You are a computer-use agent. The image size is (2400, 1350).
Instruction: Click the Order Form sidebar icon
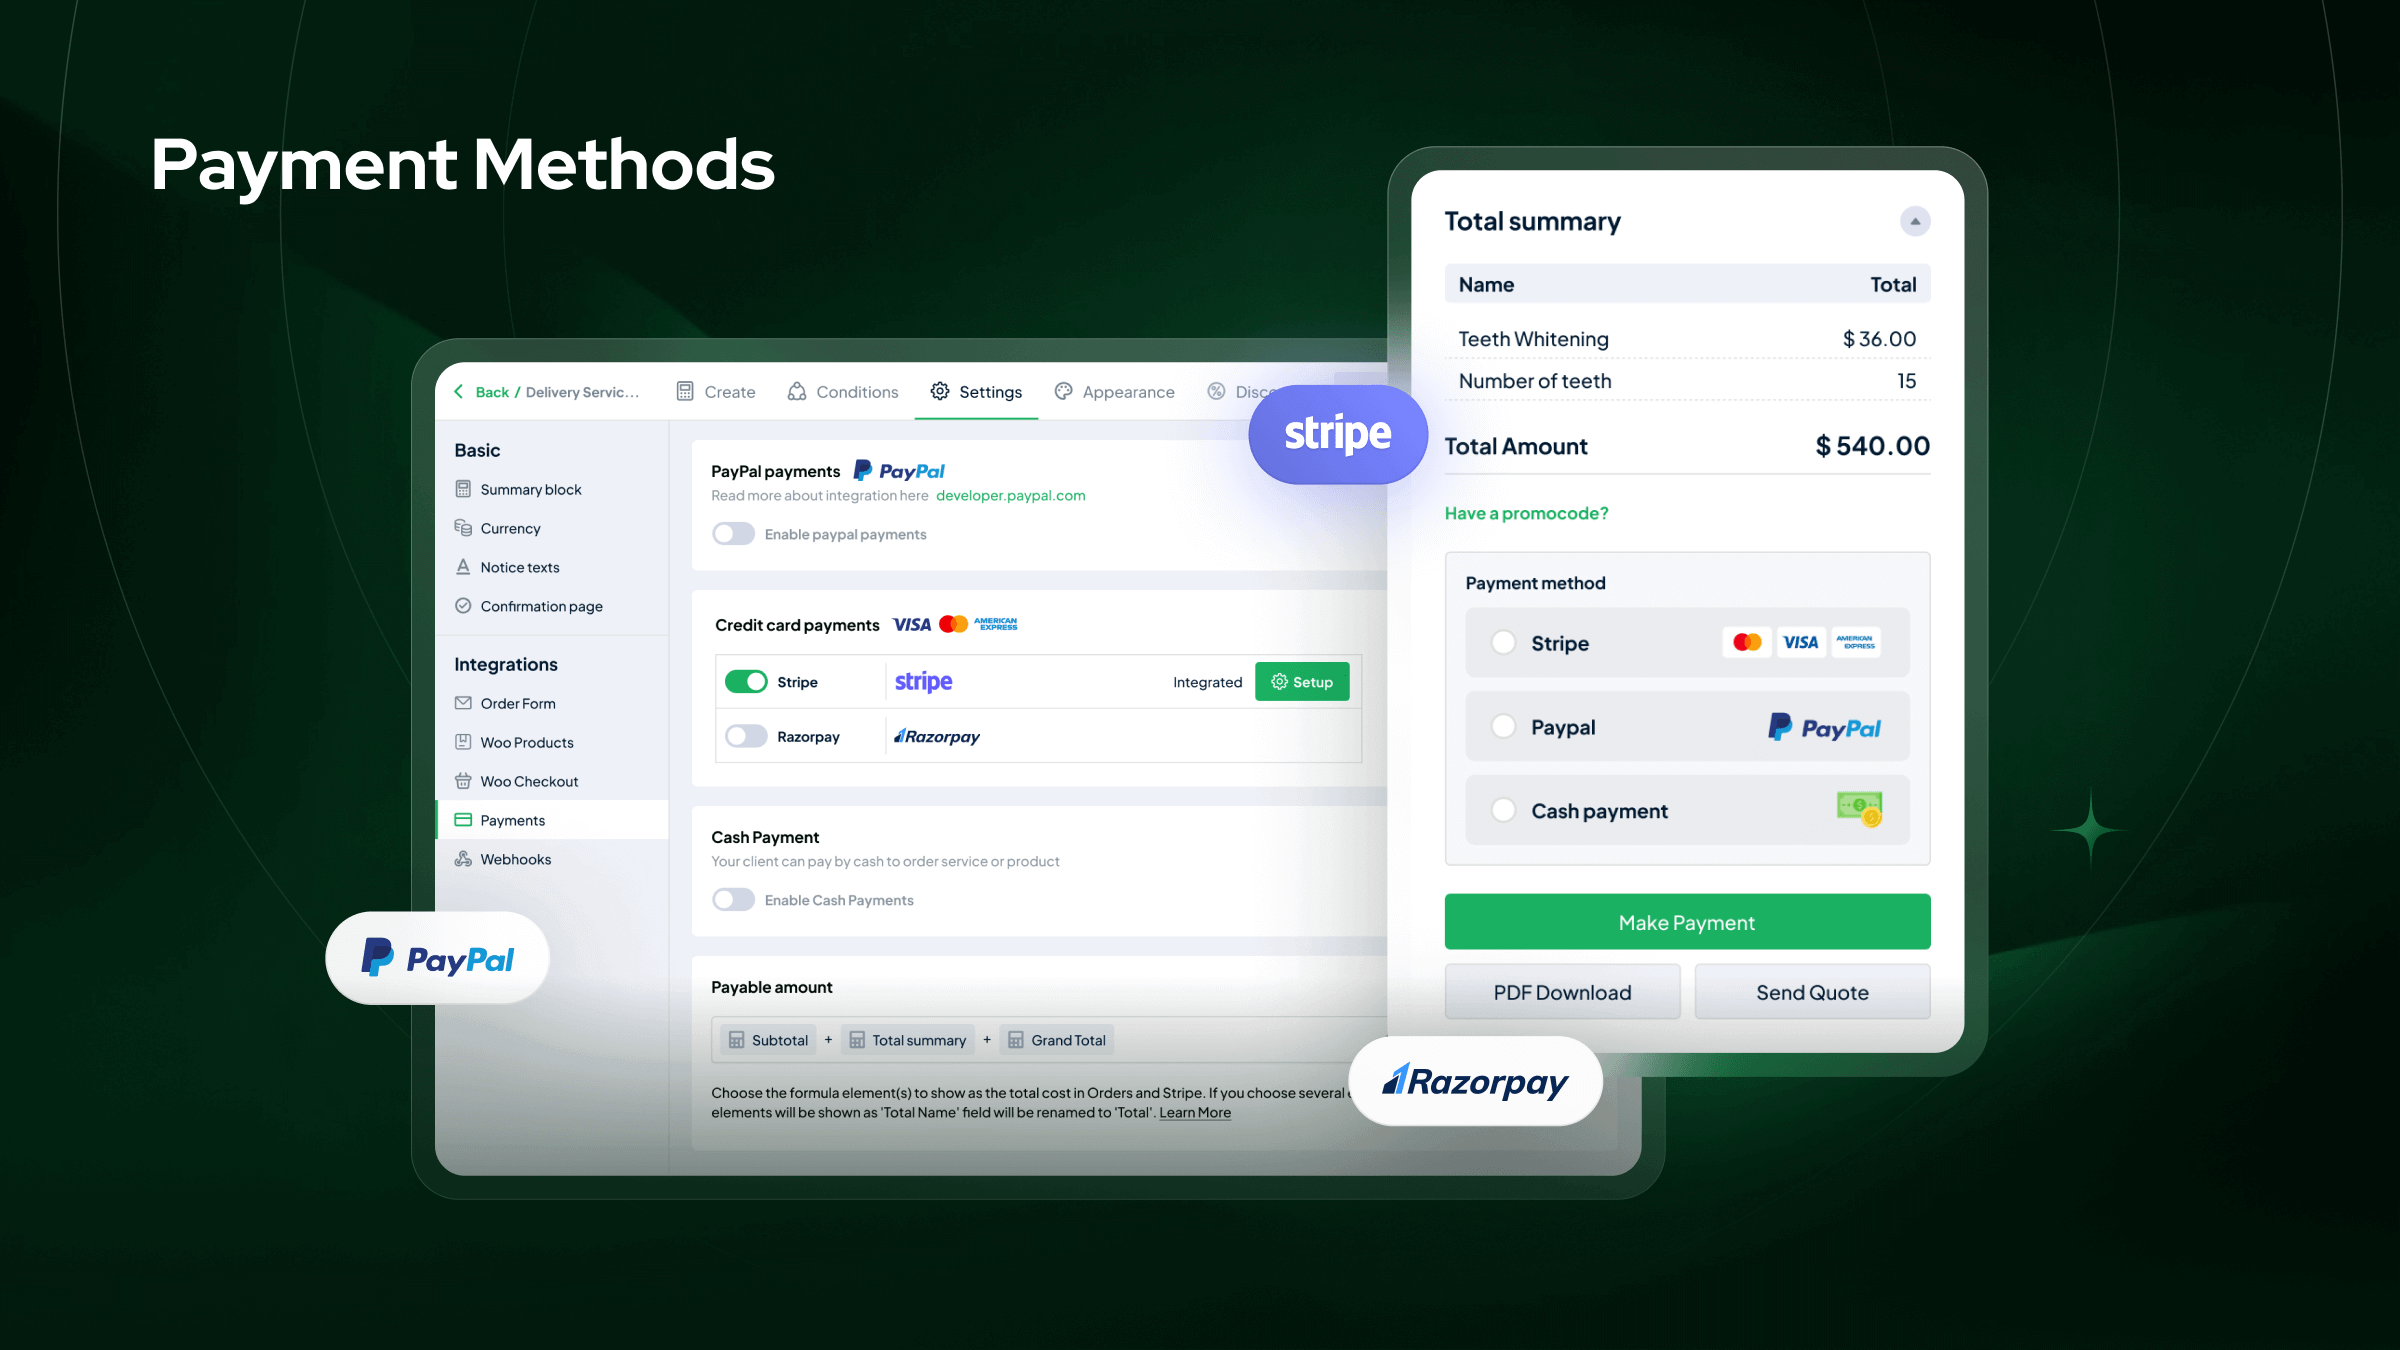[x=463, y=702]
